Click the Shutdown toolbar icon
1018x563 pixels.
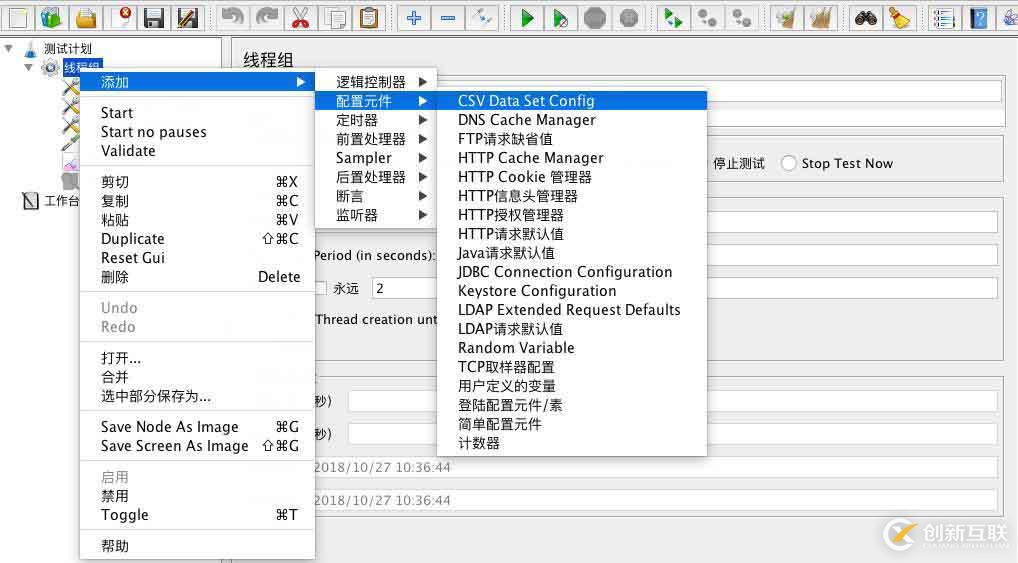pyautogui.click(x=628, y=18)
